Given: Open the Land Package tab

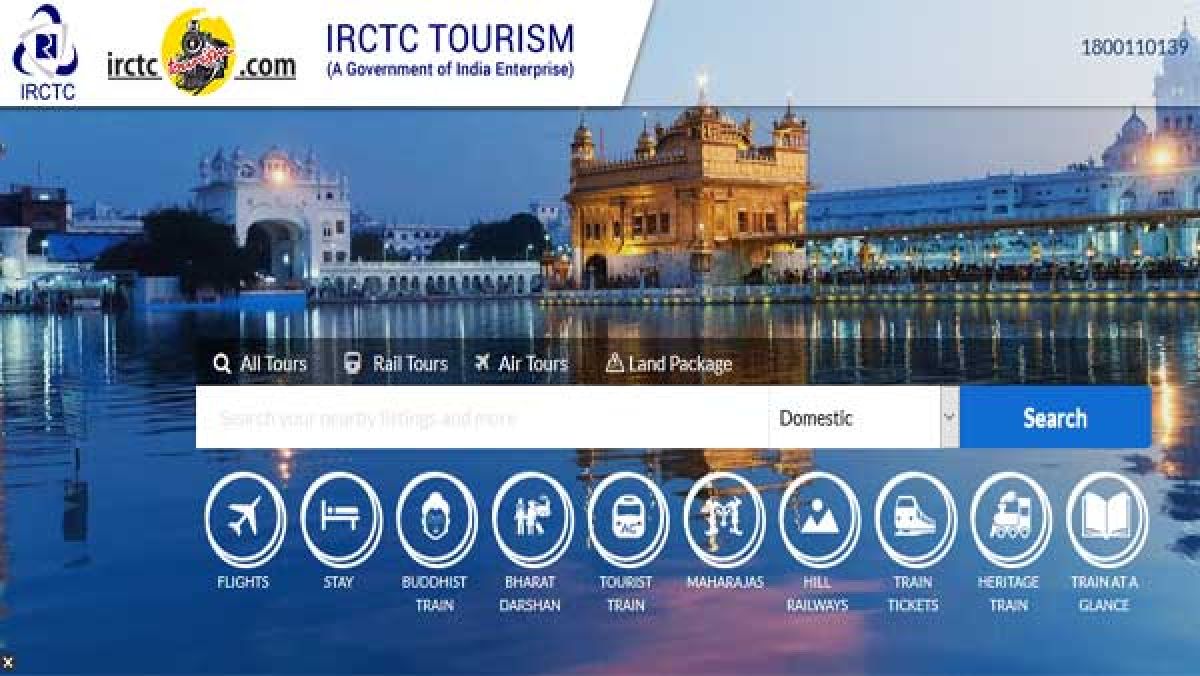Looking at the screenshot, I should pyautogui.click(x=669, y=364).
